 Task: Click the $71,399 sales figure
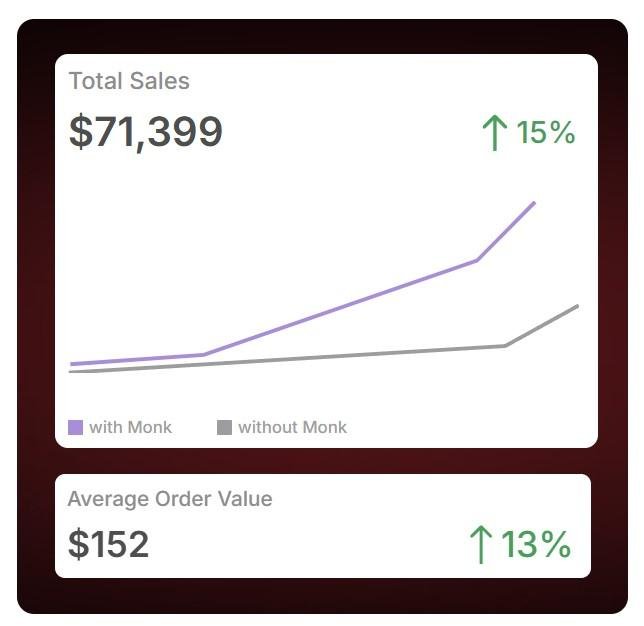coord(146,132)
